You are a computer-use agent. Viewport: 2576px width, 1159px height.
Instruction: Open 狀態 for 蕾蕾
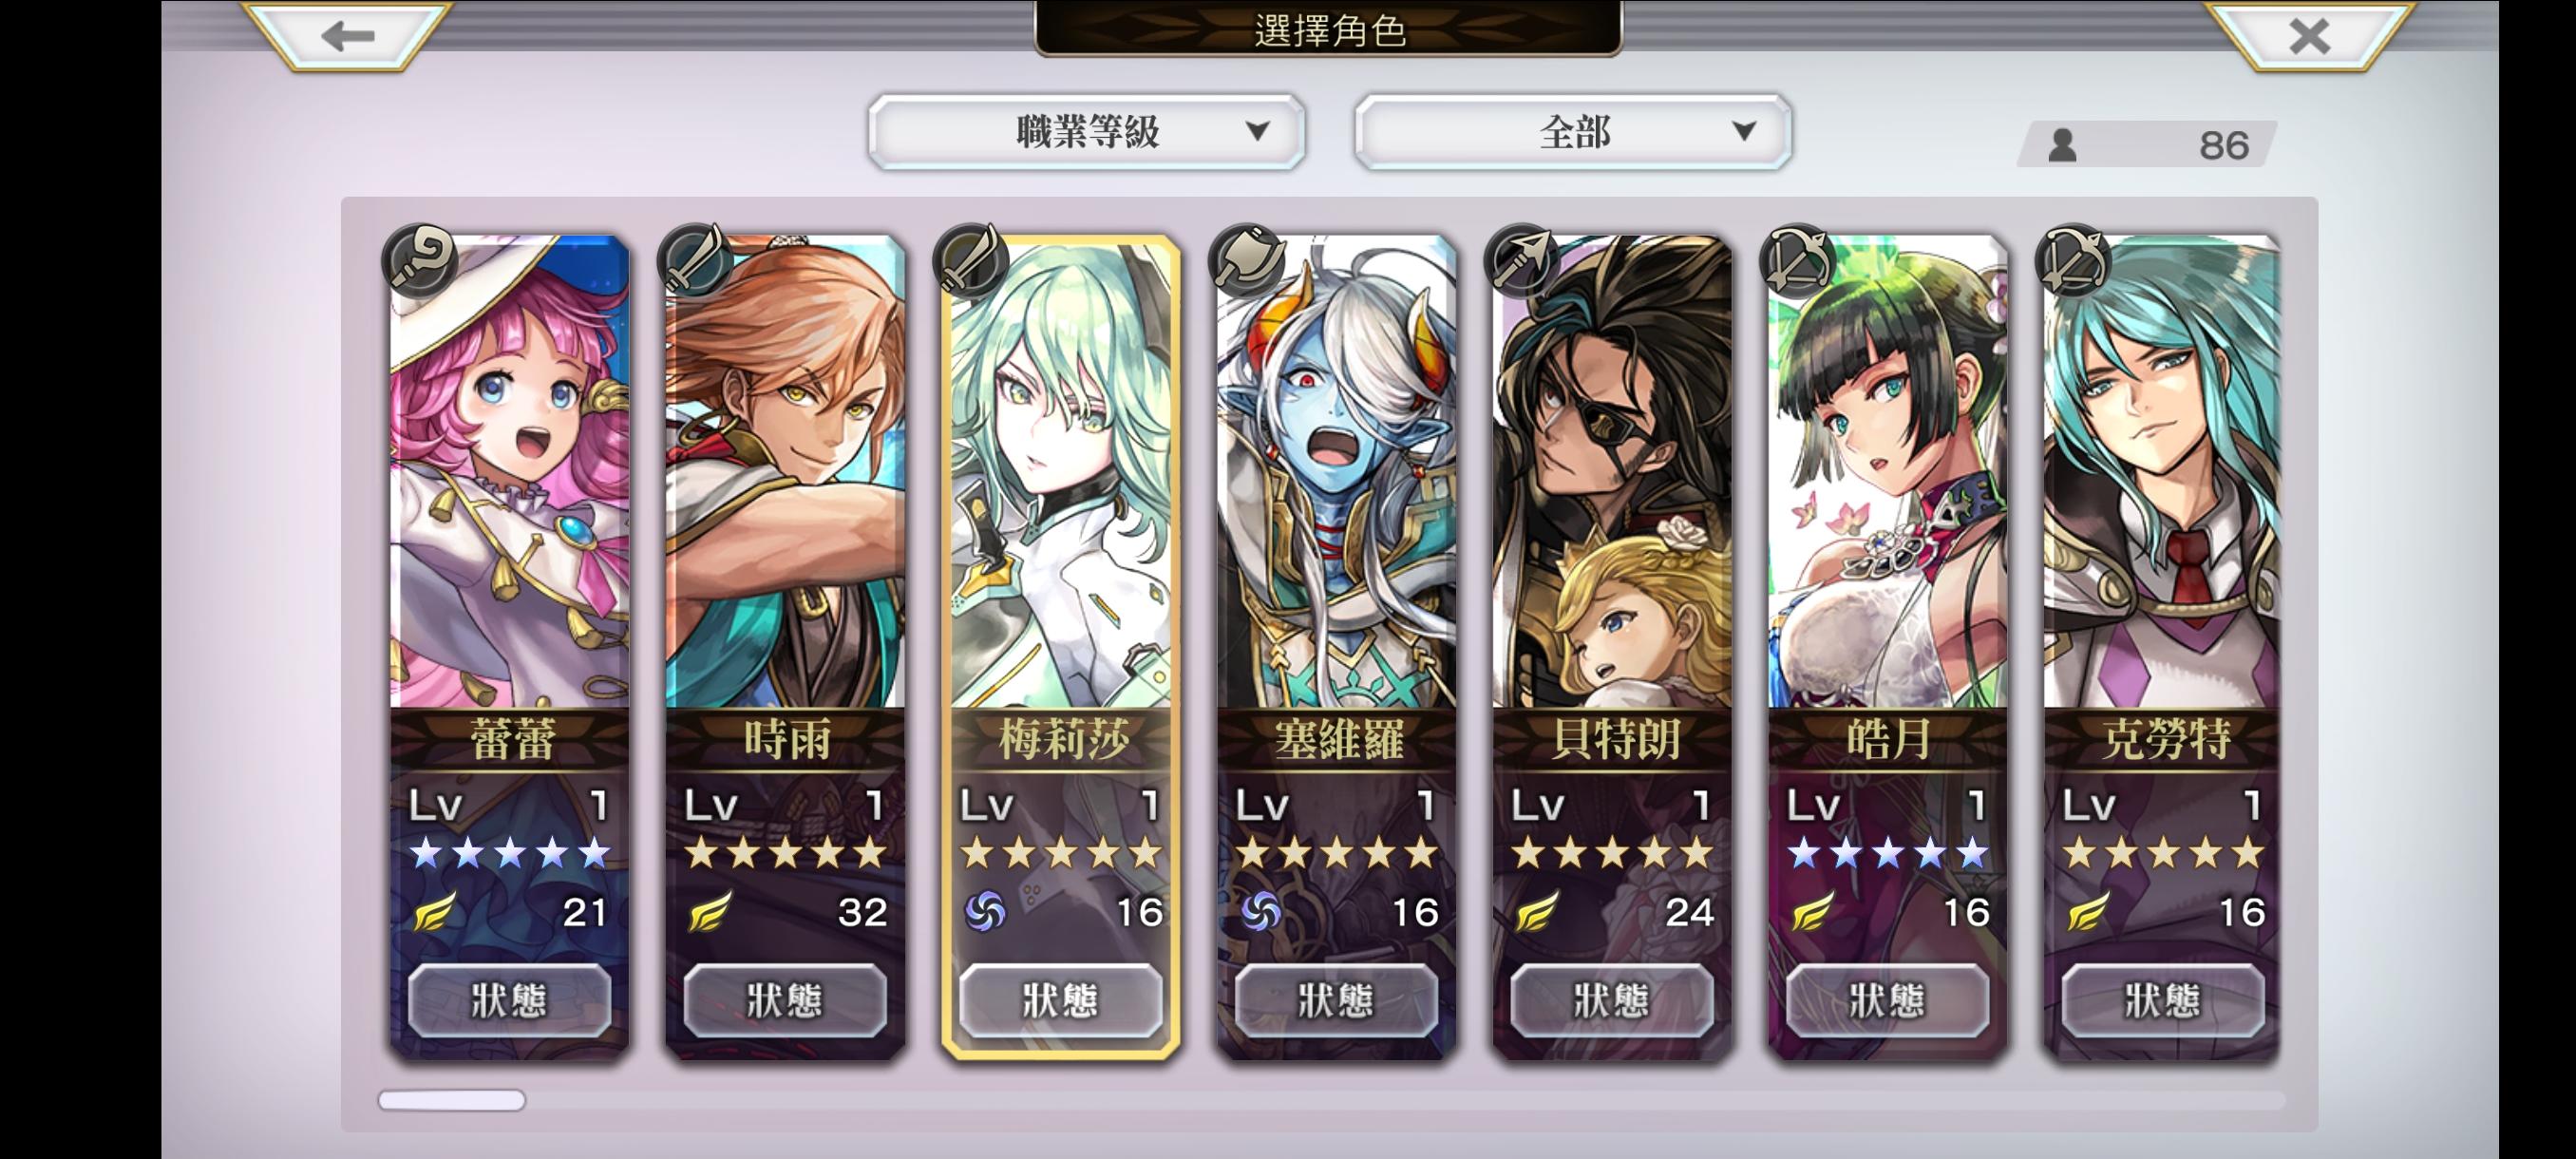coord(509,1000)
